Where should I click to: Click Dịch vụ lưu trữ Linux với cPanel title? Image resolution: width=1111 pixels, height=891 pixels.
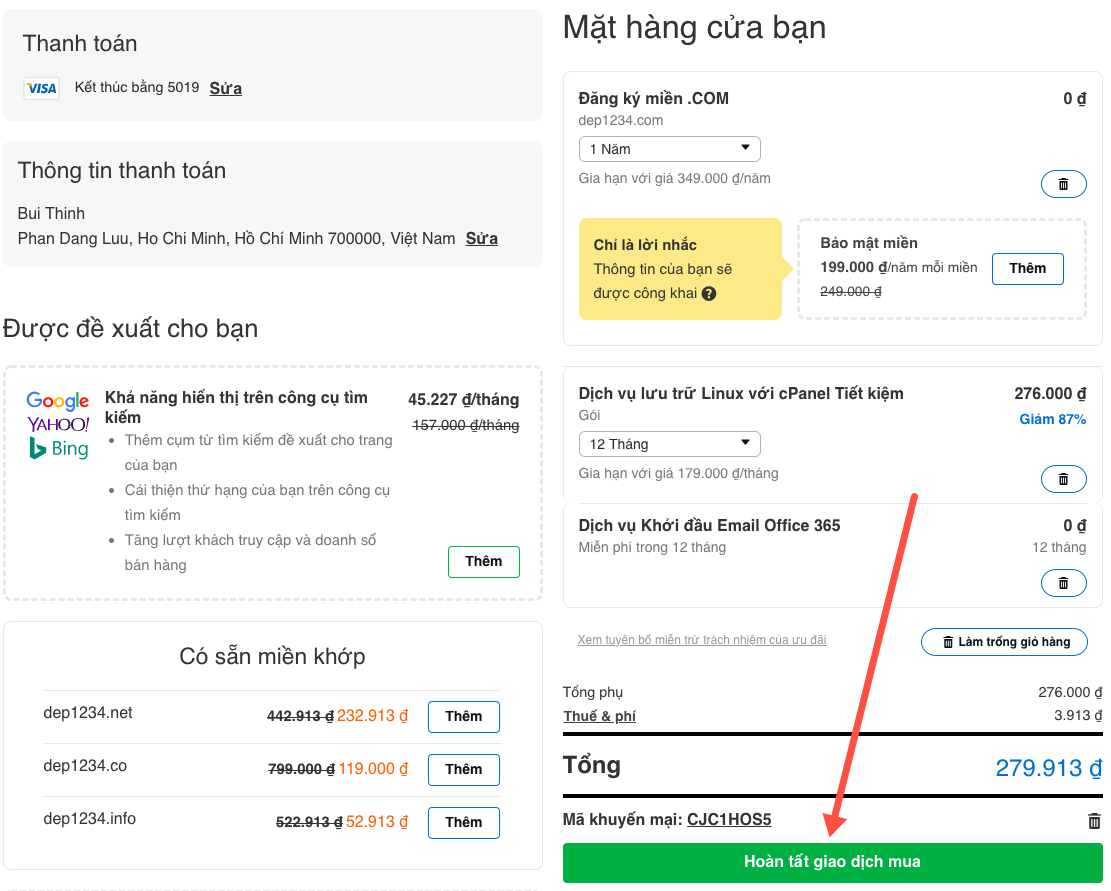coord(741,394)
